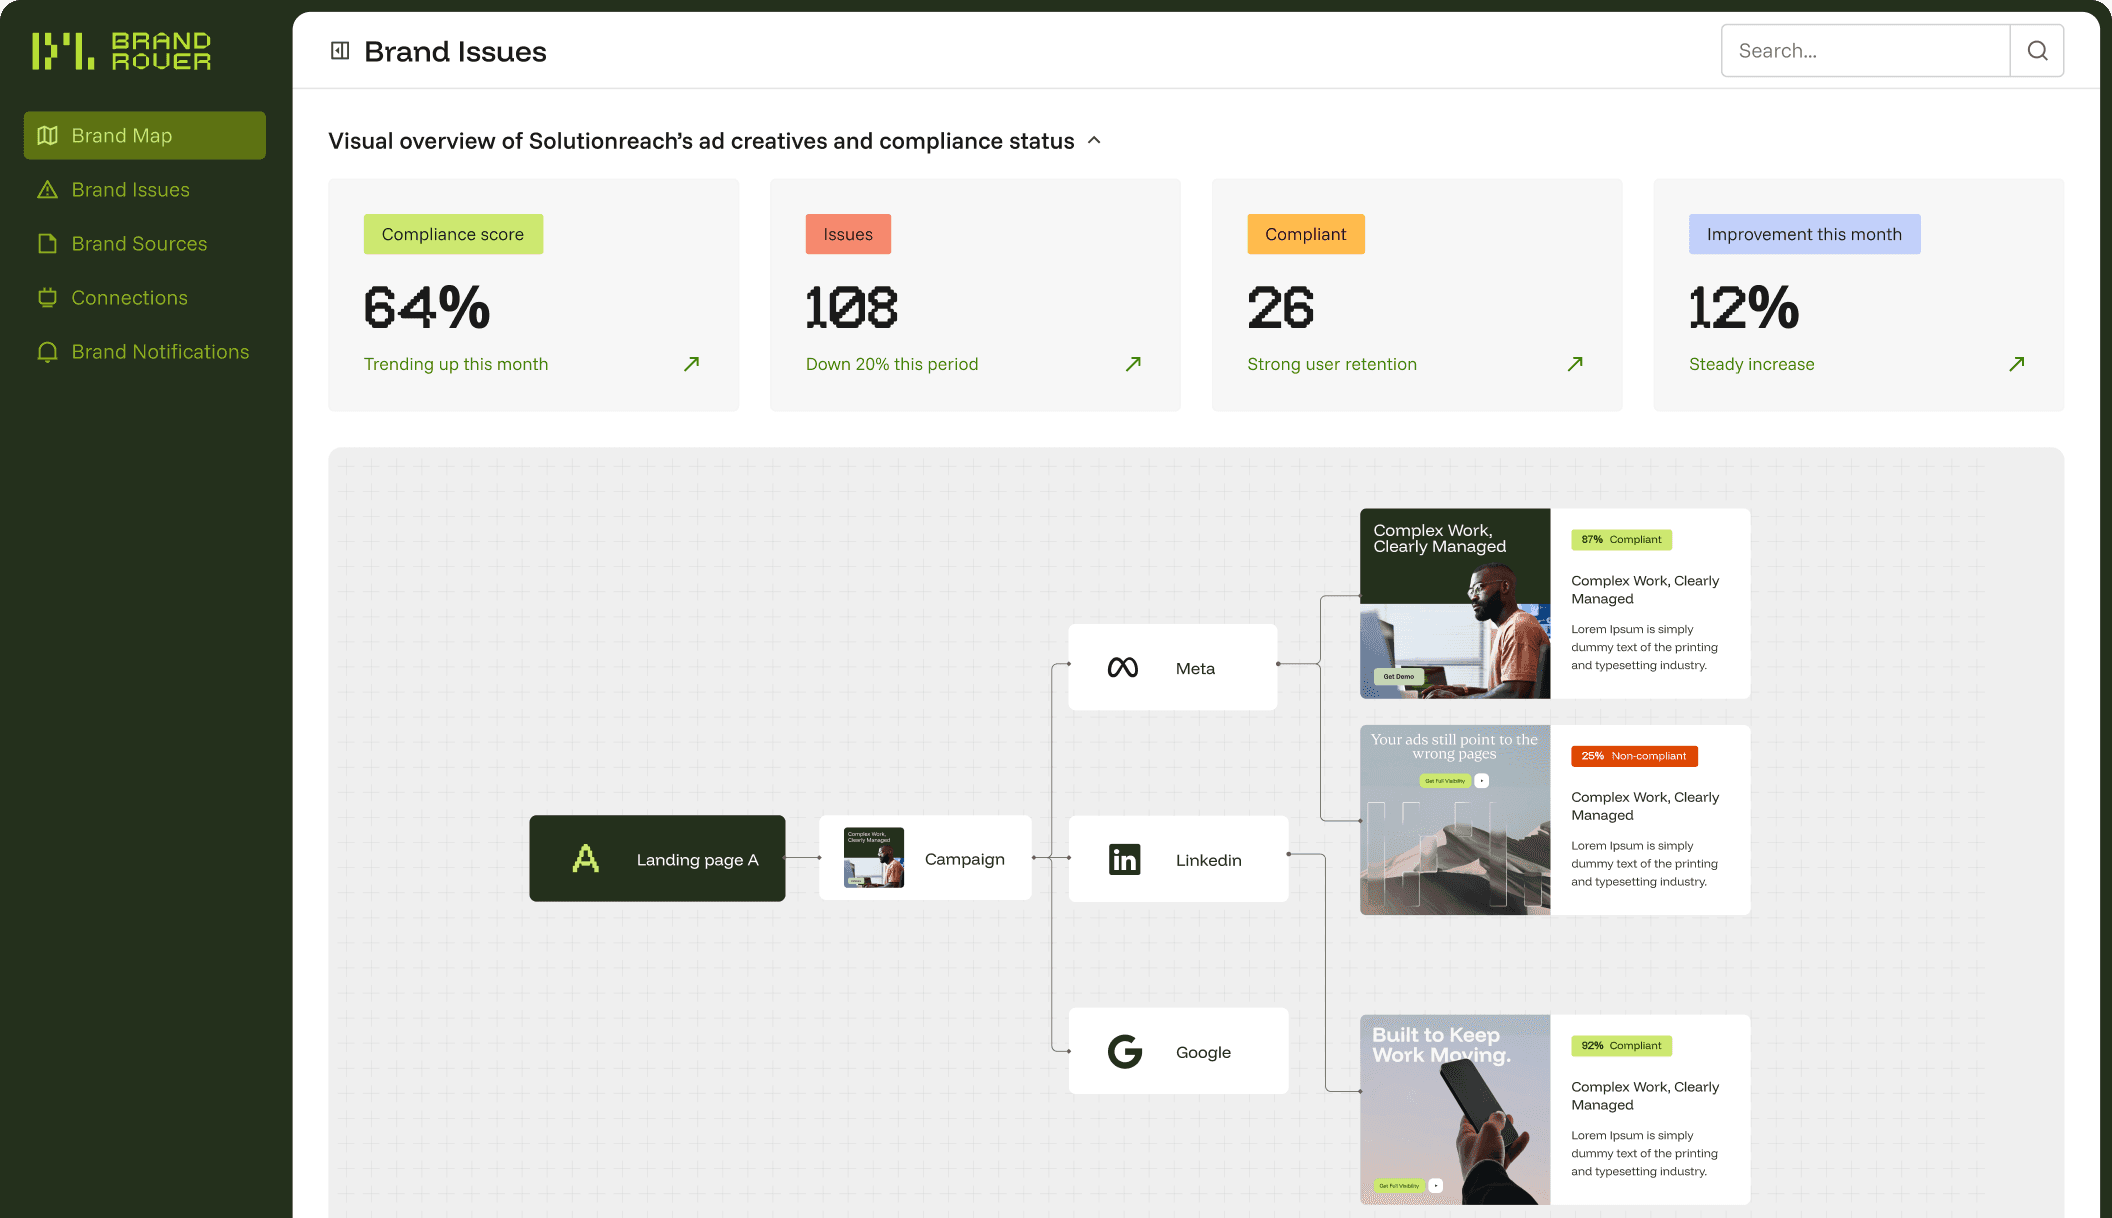Viewport: 2112px width, 1218px height.
Task: Click the 87% Compliant badge
Action: (1621, 539)
